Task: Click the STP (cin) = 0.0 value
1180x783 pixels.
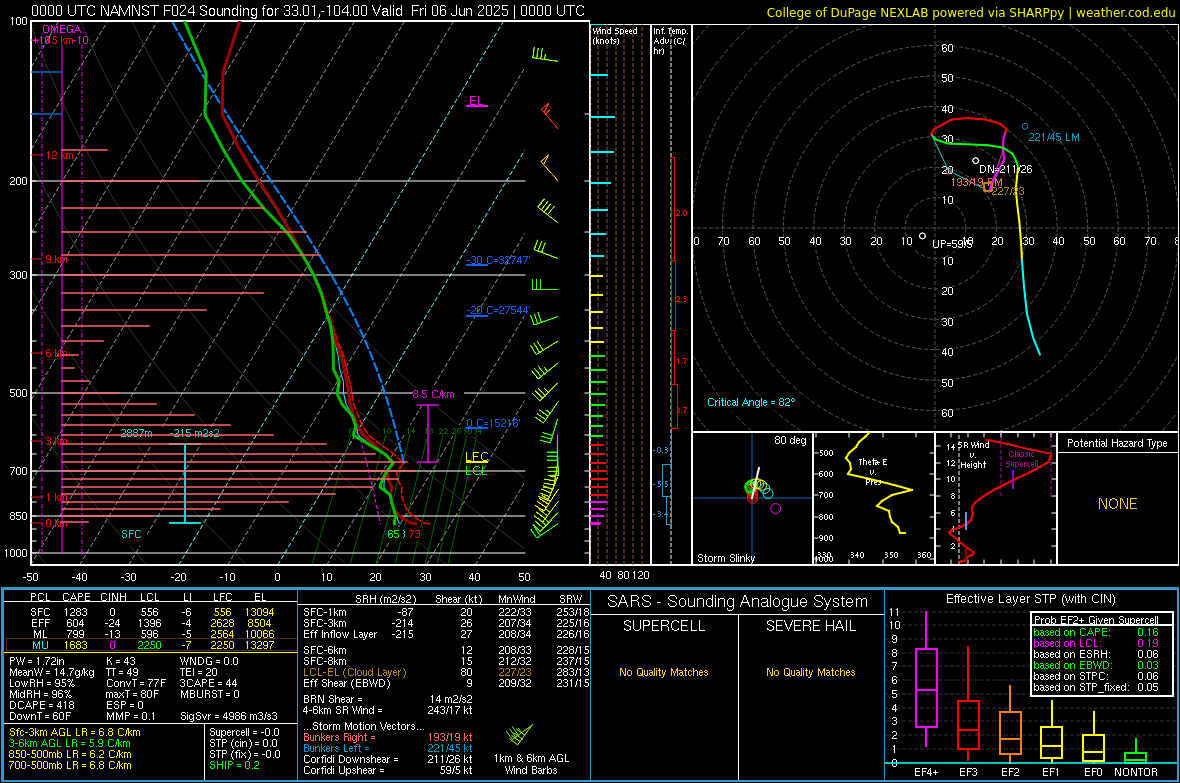Action: point(243,743)
